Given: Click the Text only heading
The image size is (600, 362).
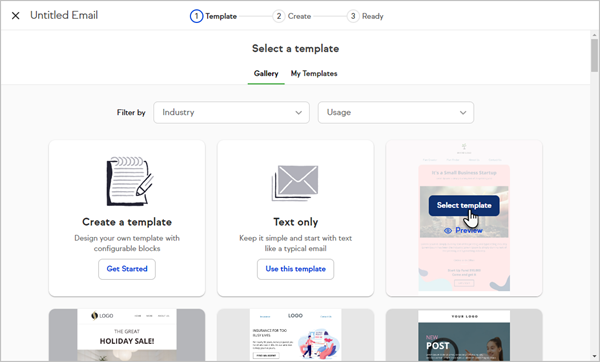Looking at the screenshot, I should pyautogui.click(x=295, y=222).
